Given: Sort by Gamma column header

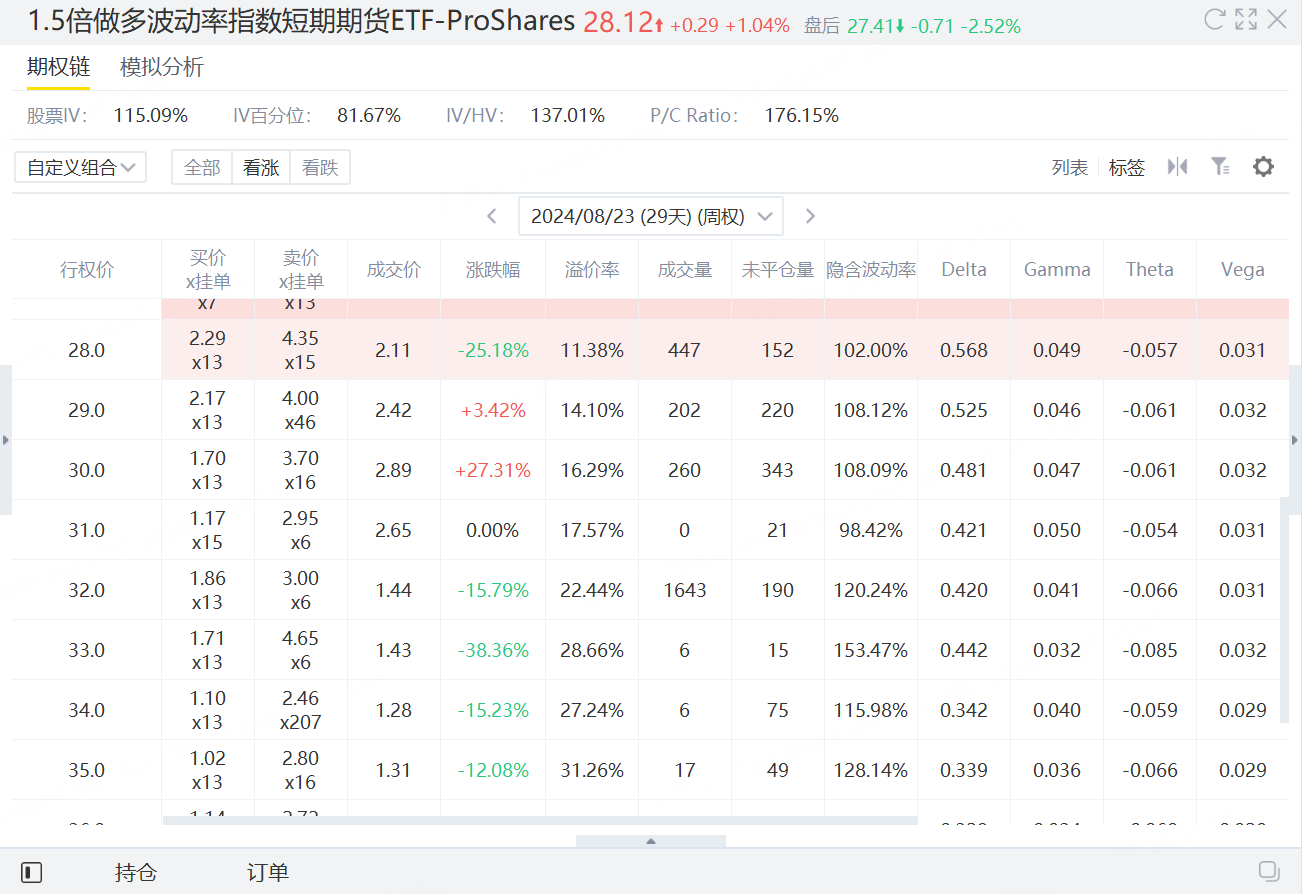Looking at the screenshot, I should (x=1057, y=269).
